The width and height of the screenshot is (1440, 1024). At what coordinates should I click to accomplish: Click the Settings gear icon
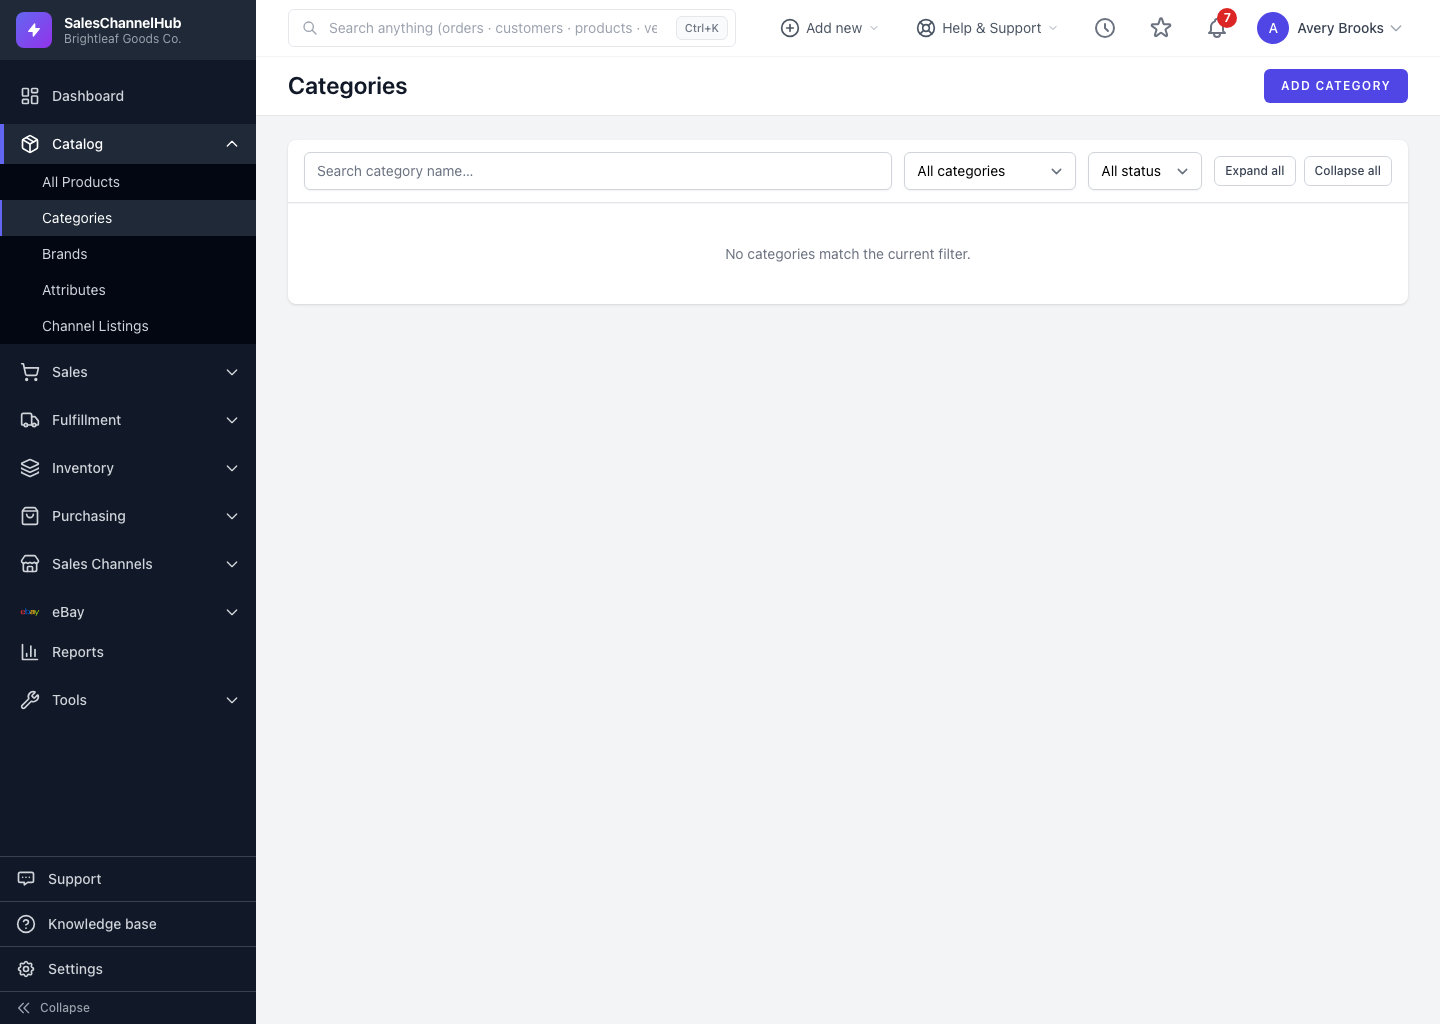[26, 969]
